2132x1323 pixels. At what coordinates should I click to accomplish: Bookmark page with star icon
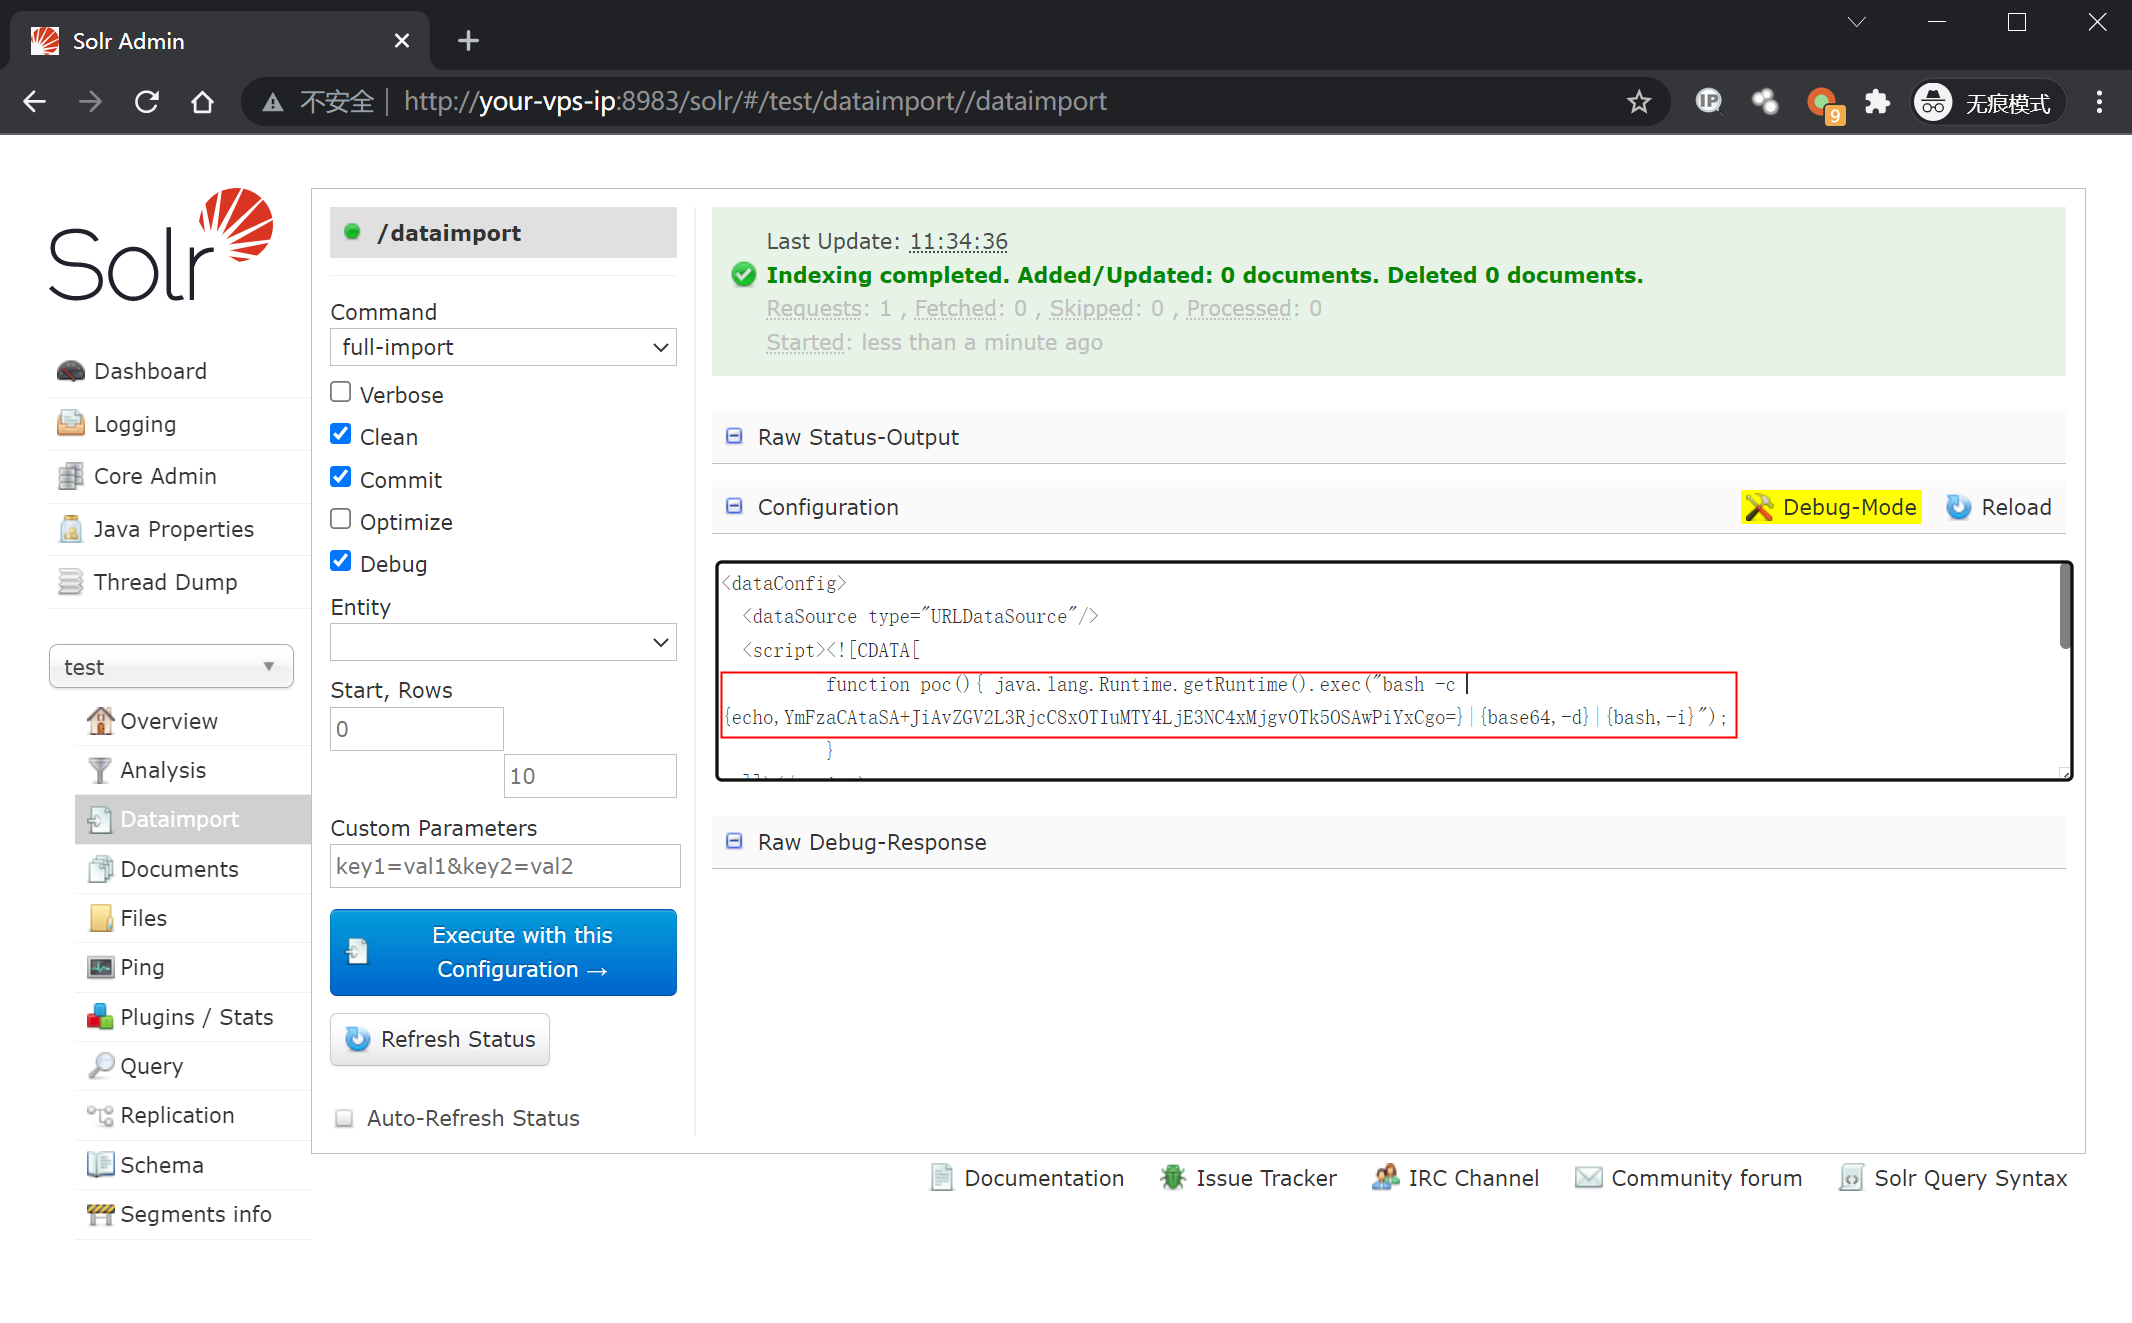(x=1638, y=101)
